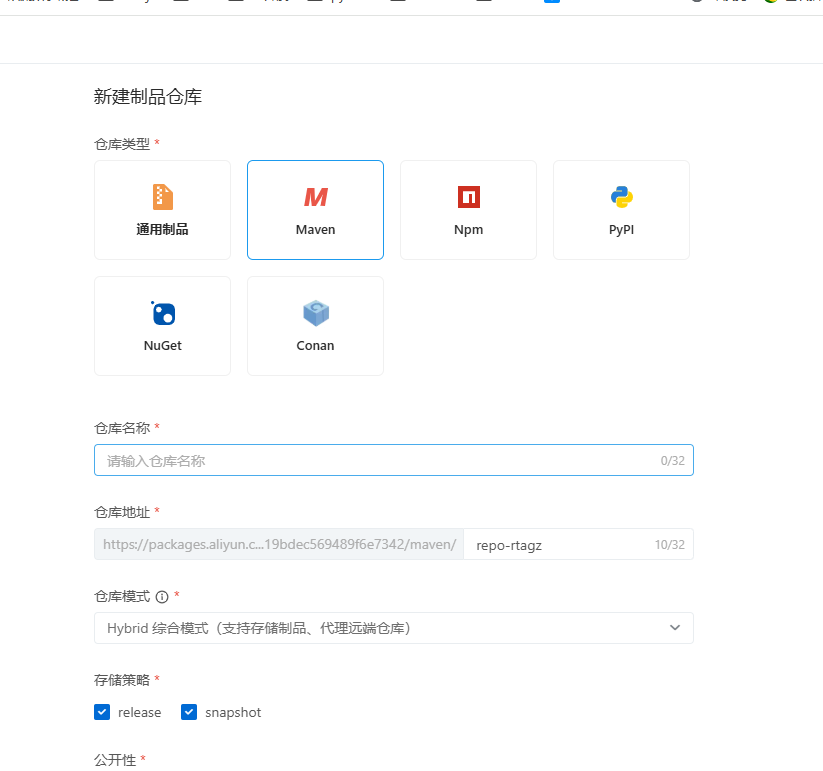Pick the Npm repository type card

(x=468, y=210)
